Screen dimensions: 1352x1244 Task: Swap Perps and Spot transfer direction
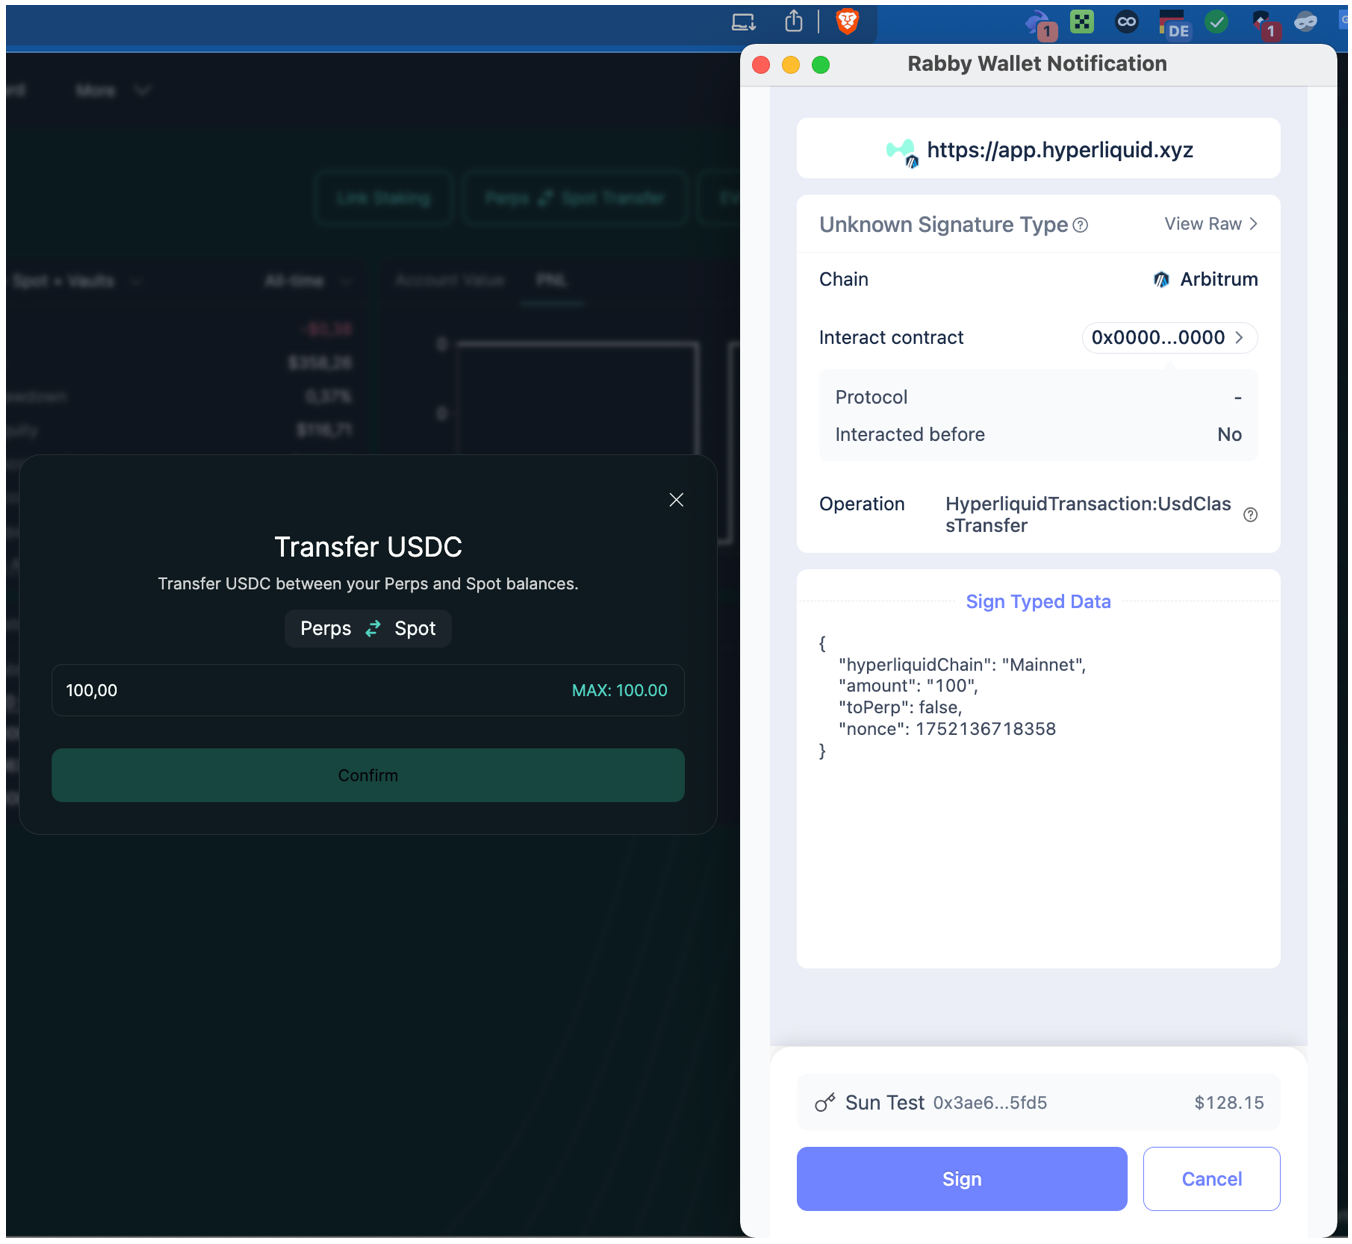(373, 628)
